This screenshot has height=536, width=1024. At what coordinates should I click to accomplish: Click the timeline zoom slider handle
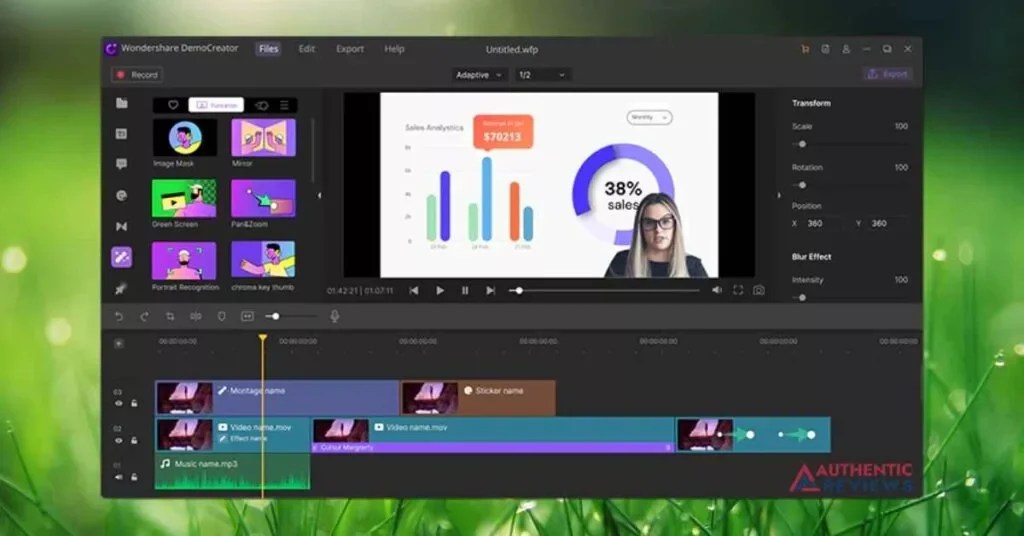[276, 317]
